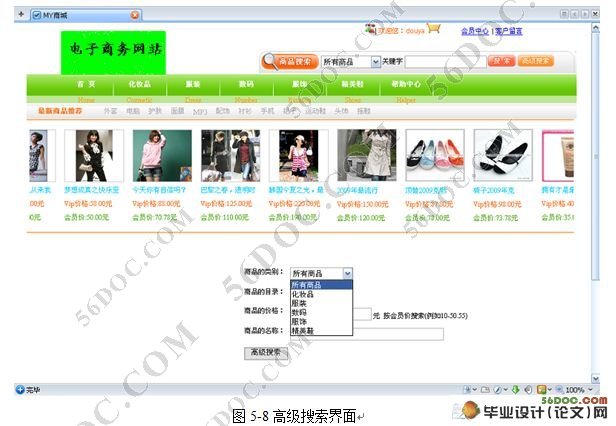
Task: Click product title 今天你有自信吗?
Action: click(x=159, y=190)
